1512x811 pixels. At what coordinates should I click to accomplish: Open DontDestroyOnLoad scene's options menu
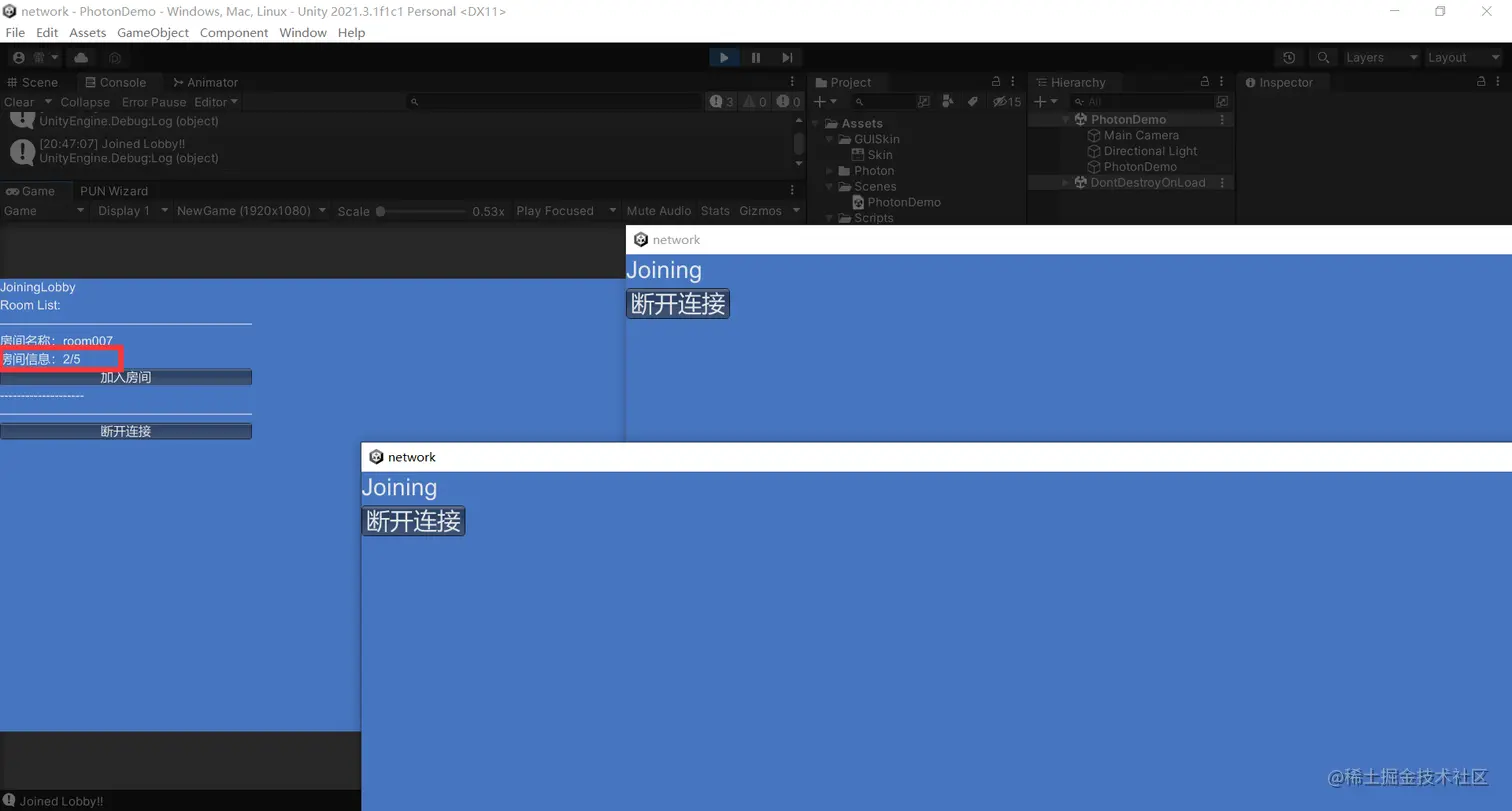point(1222,183)
